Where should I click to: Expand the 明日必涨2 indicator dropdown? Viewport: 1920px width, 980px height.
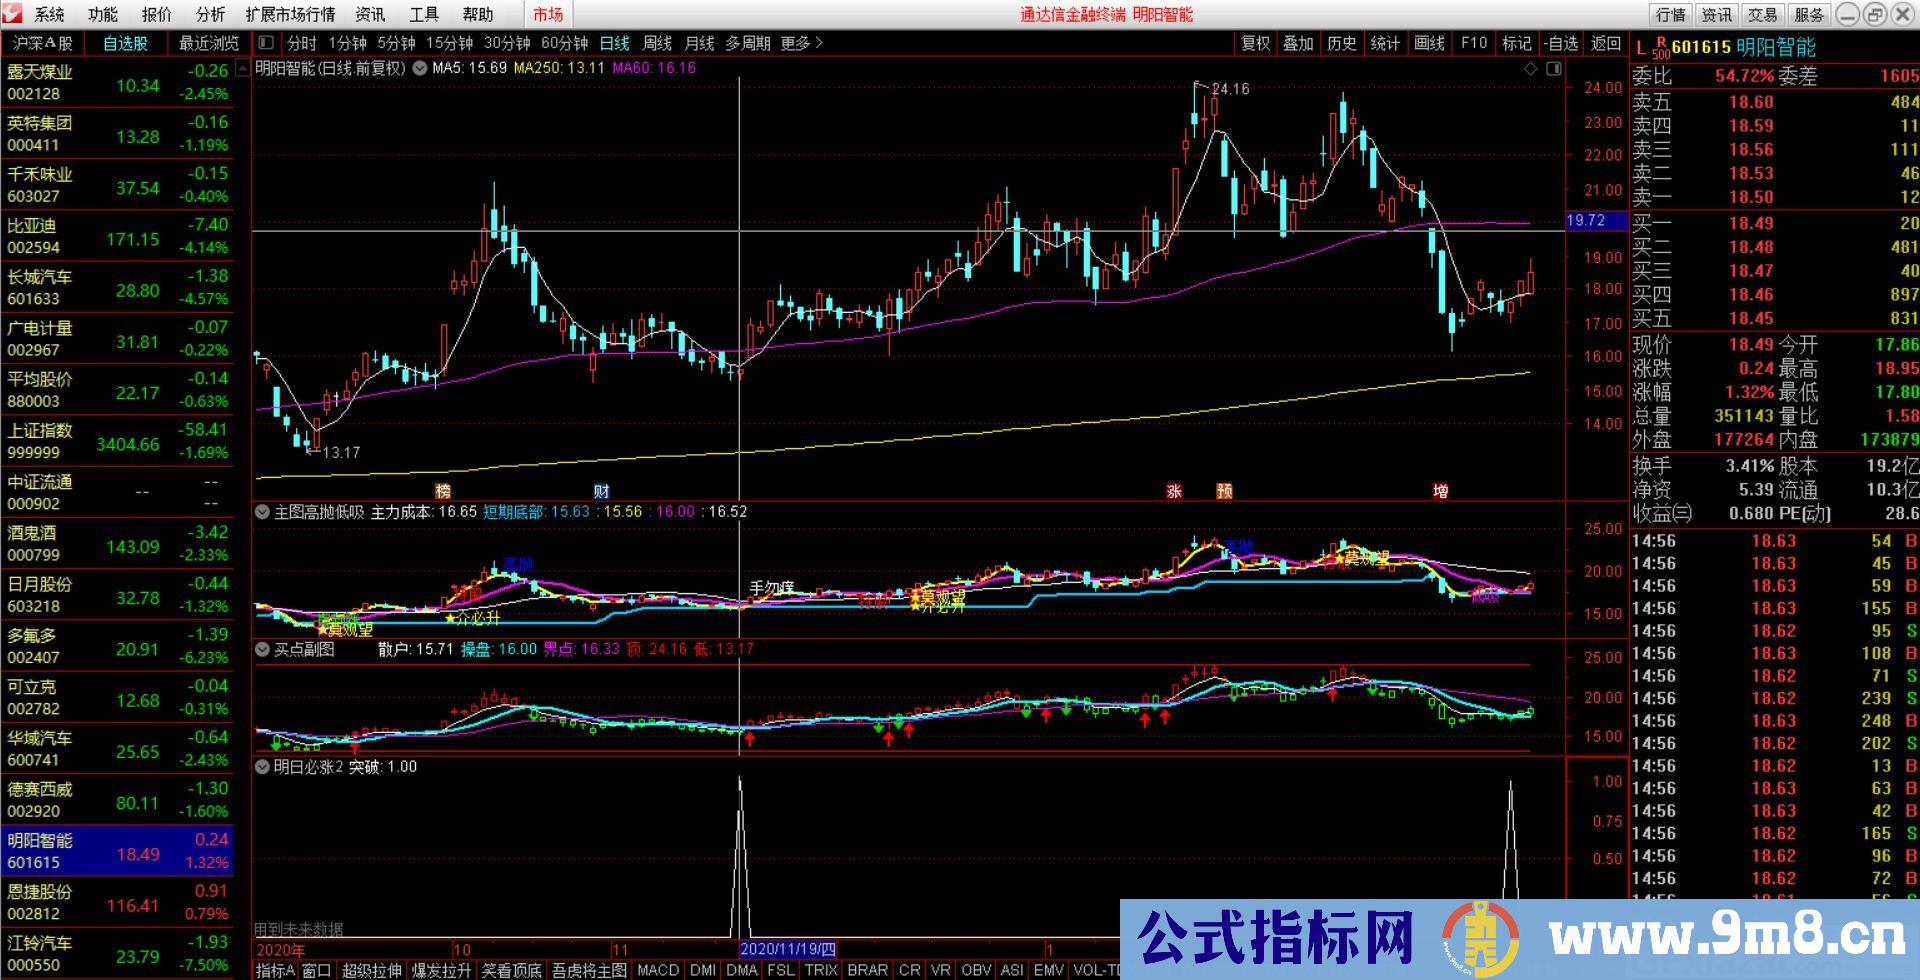(x=262, y=767)
